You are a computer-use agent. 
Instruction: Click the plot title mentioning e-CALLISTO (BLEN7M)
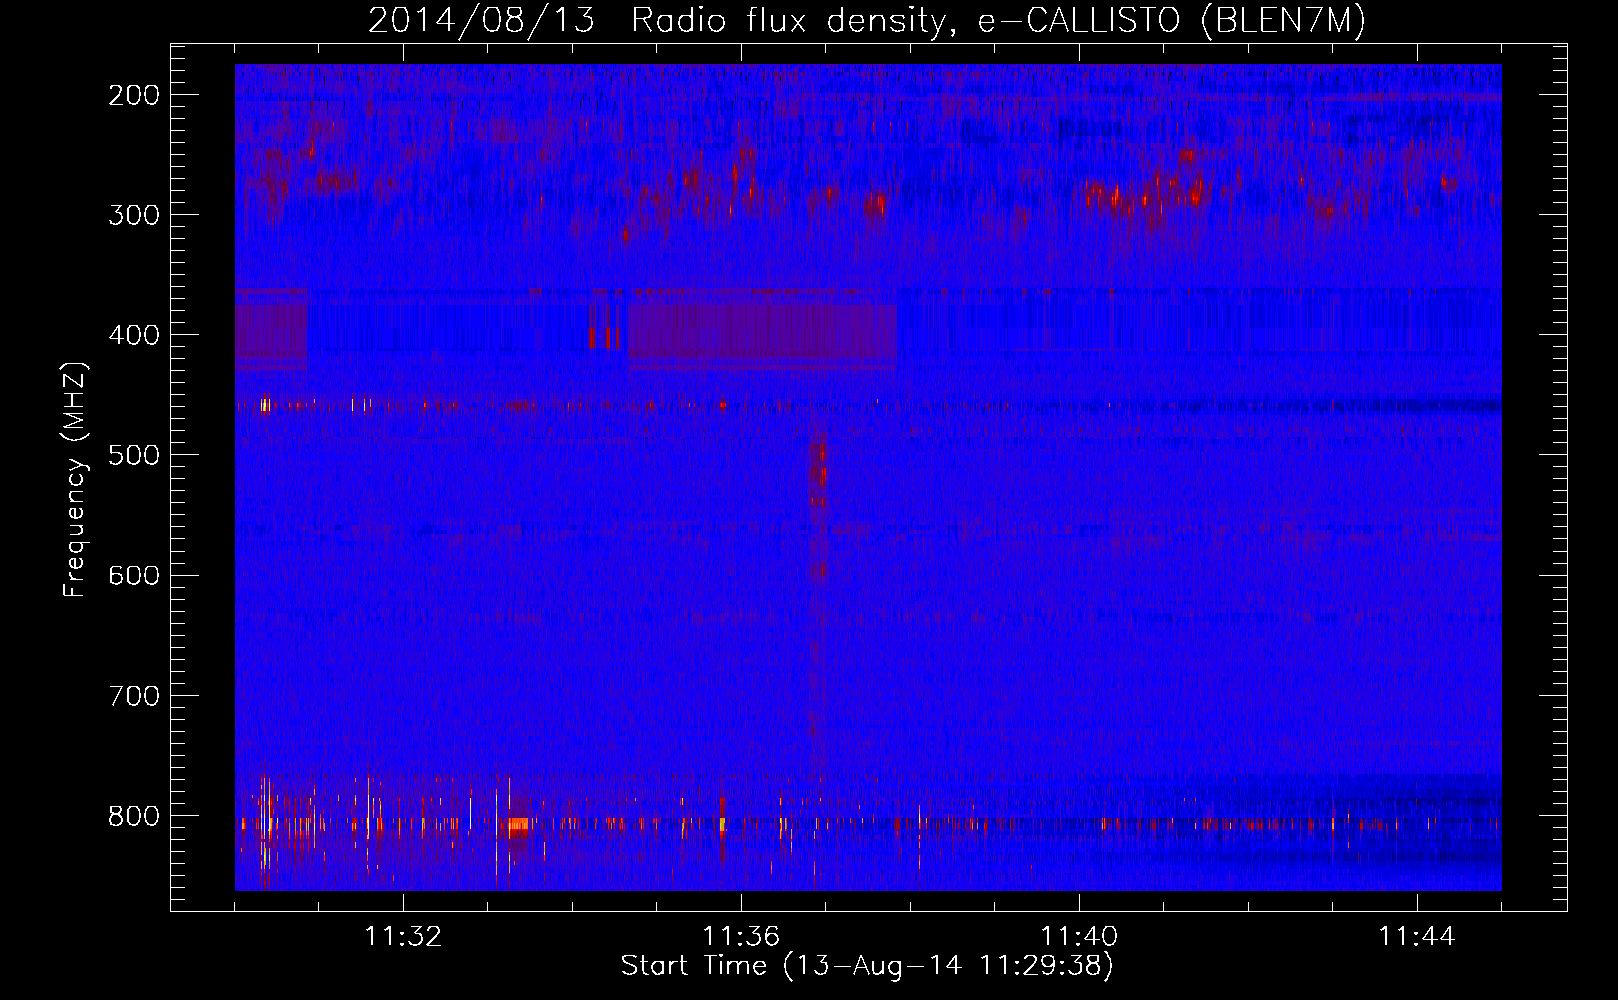tap(867, 21)
